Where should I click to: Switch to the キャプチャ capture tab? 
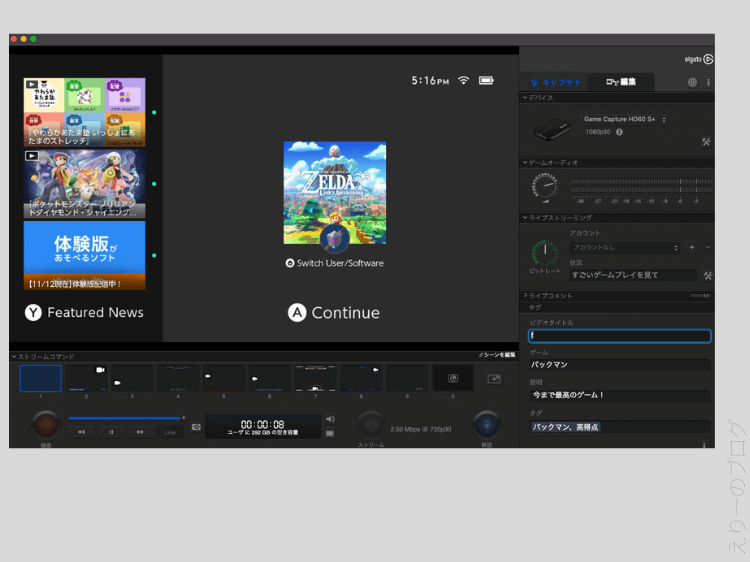click(x=555, y=82)
